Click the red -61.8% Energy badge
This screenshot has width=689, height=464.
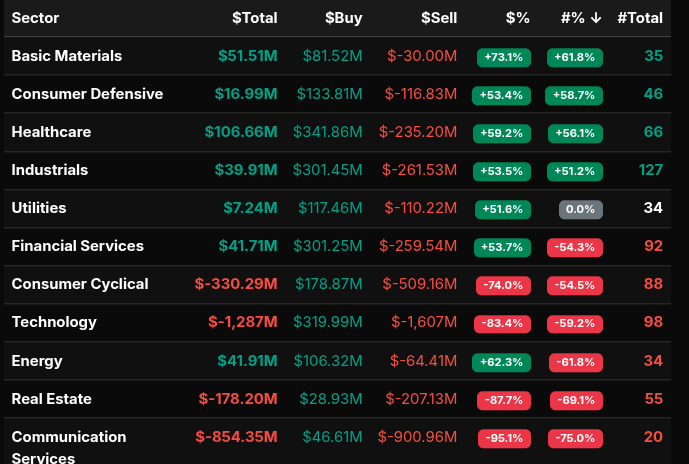pos(574,362)
